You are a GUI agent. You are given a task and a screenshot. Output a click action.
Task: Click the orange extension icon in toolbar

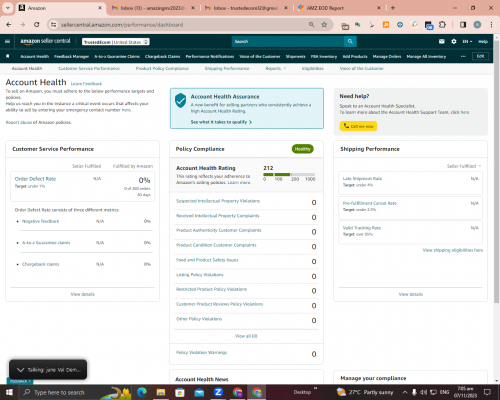(x=386, y=25)
